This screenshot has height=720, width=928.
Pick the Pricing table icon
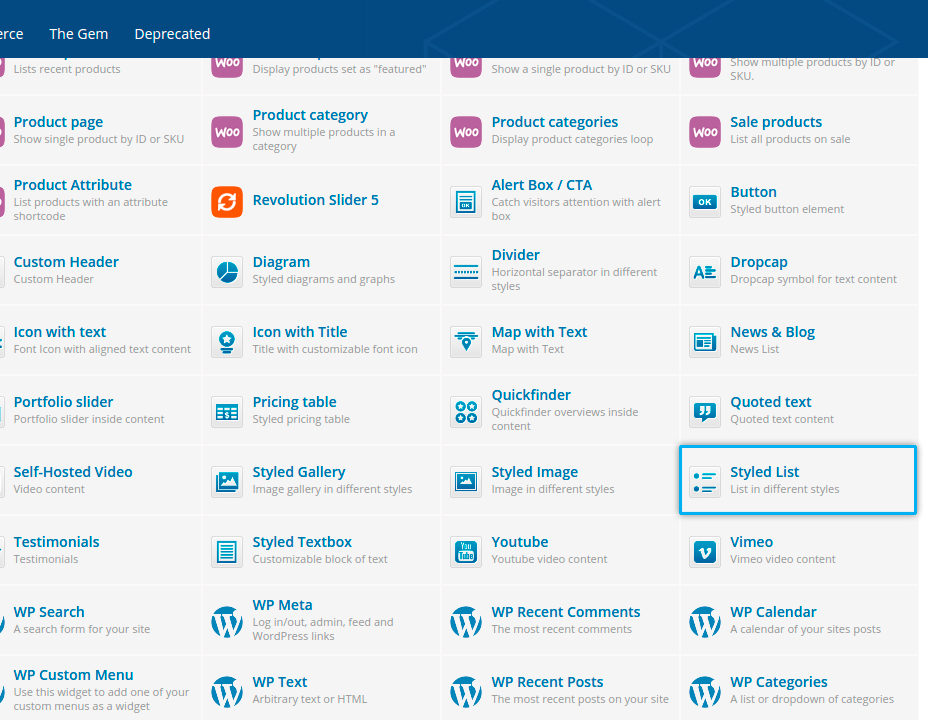coord(227,411)
